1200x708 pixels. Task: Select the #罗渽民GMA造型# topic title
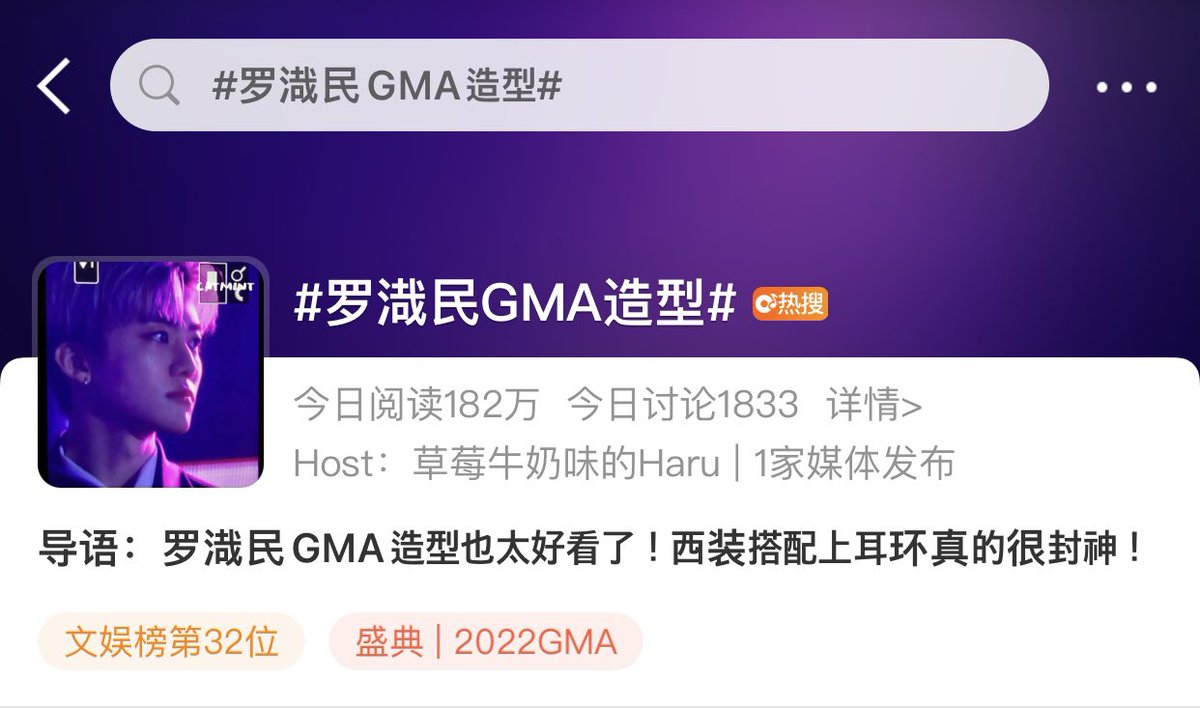click(515, 303)
